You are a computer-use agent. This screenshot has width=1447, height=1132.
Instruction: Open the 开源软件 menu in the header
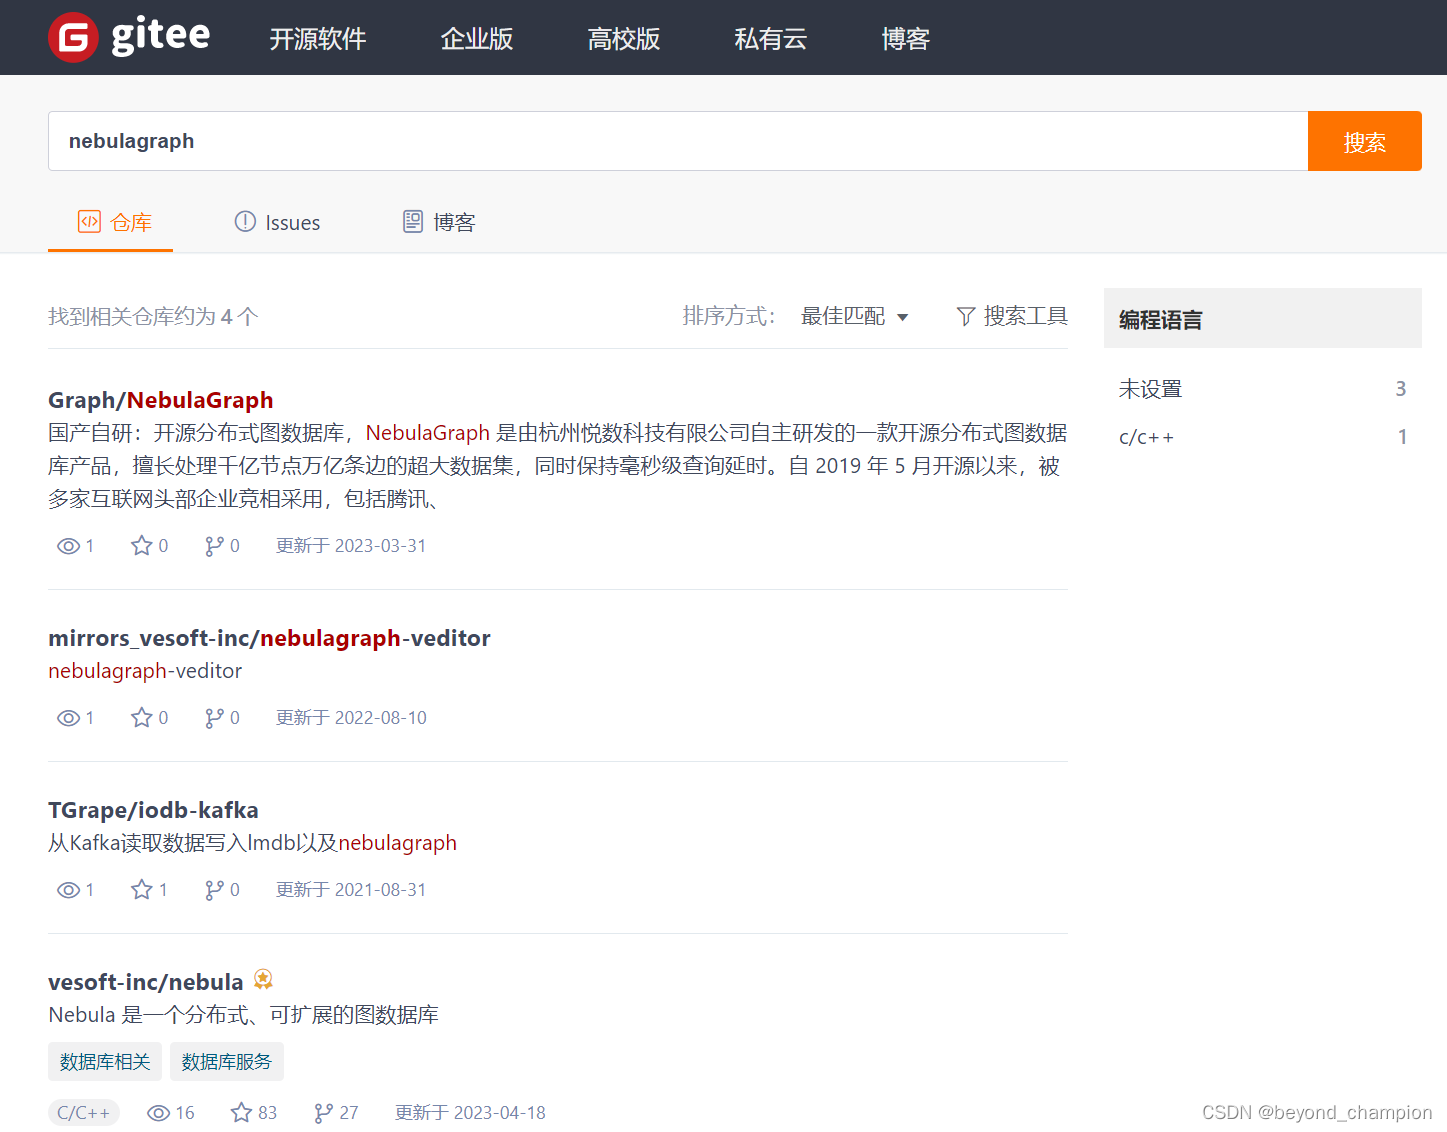tap(318, 38)
